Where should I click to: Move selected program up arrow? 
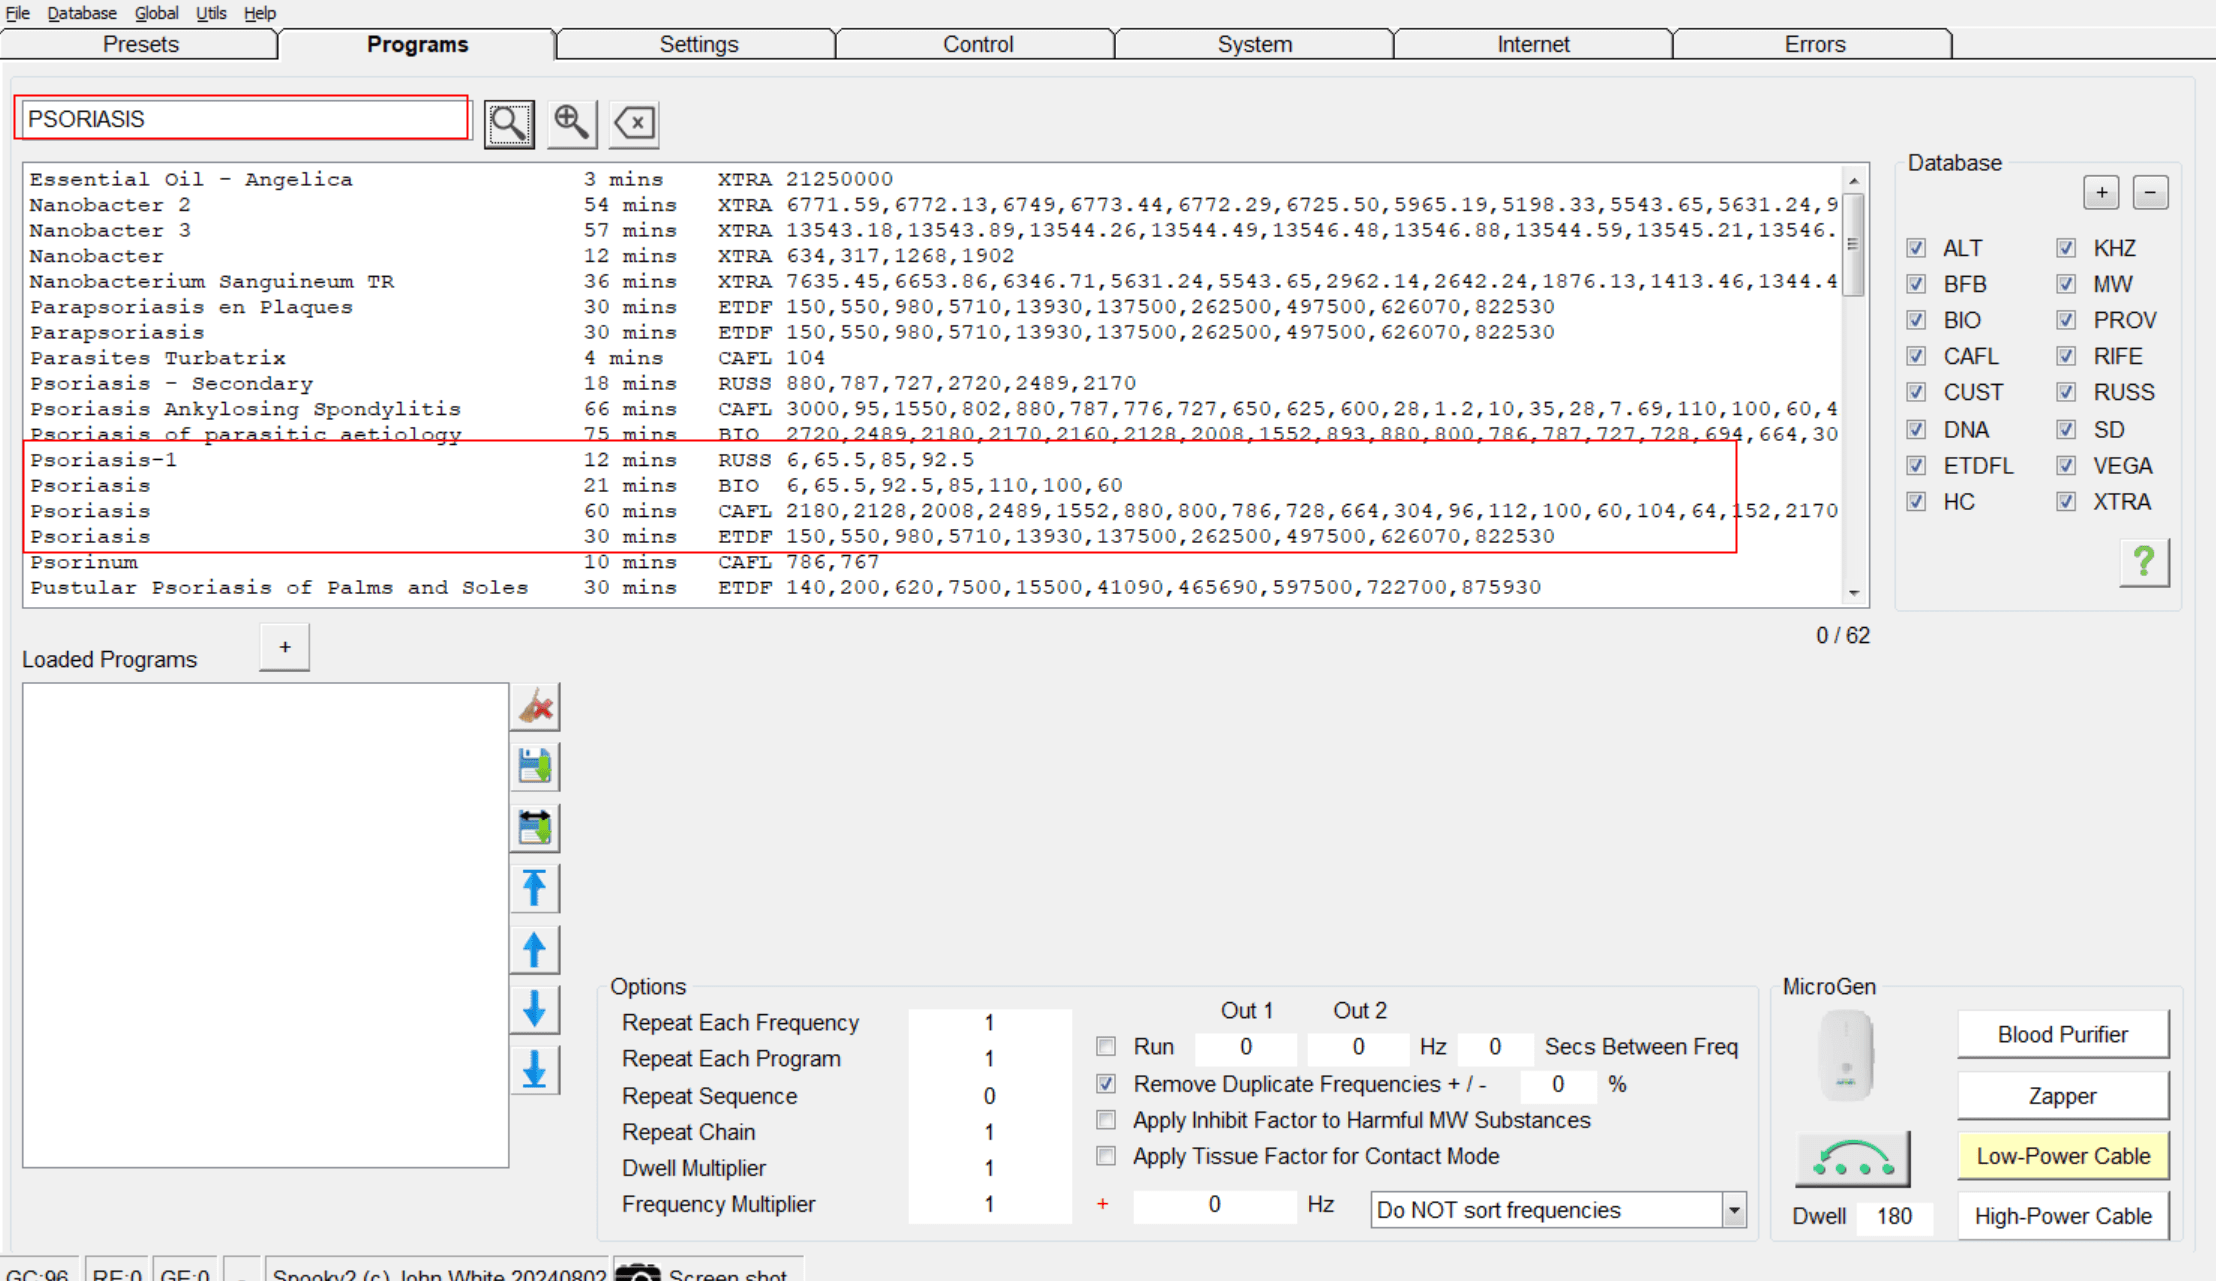536,949
